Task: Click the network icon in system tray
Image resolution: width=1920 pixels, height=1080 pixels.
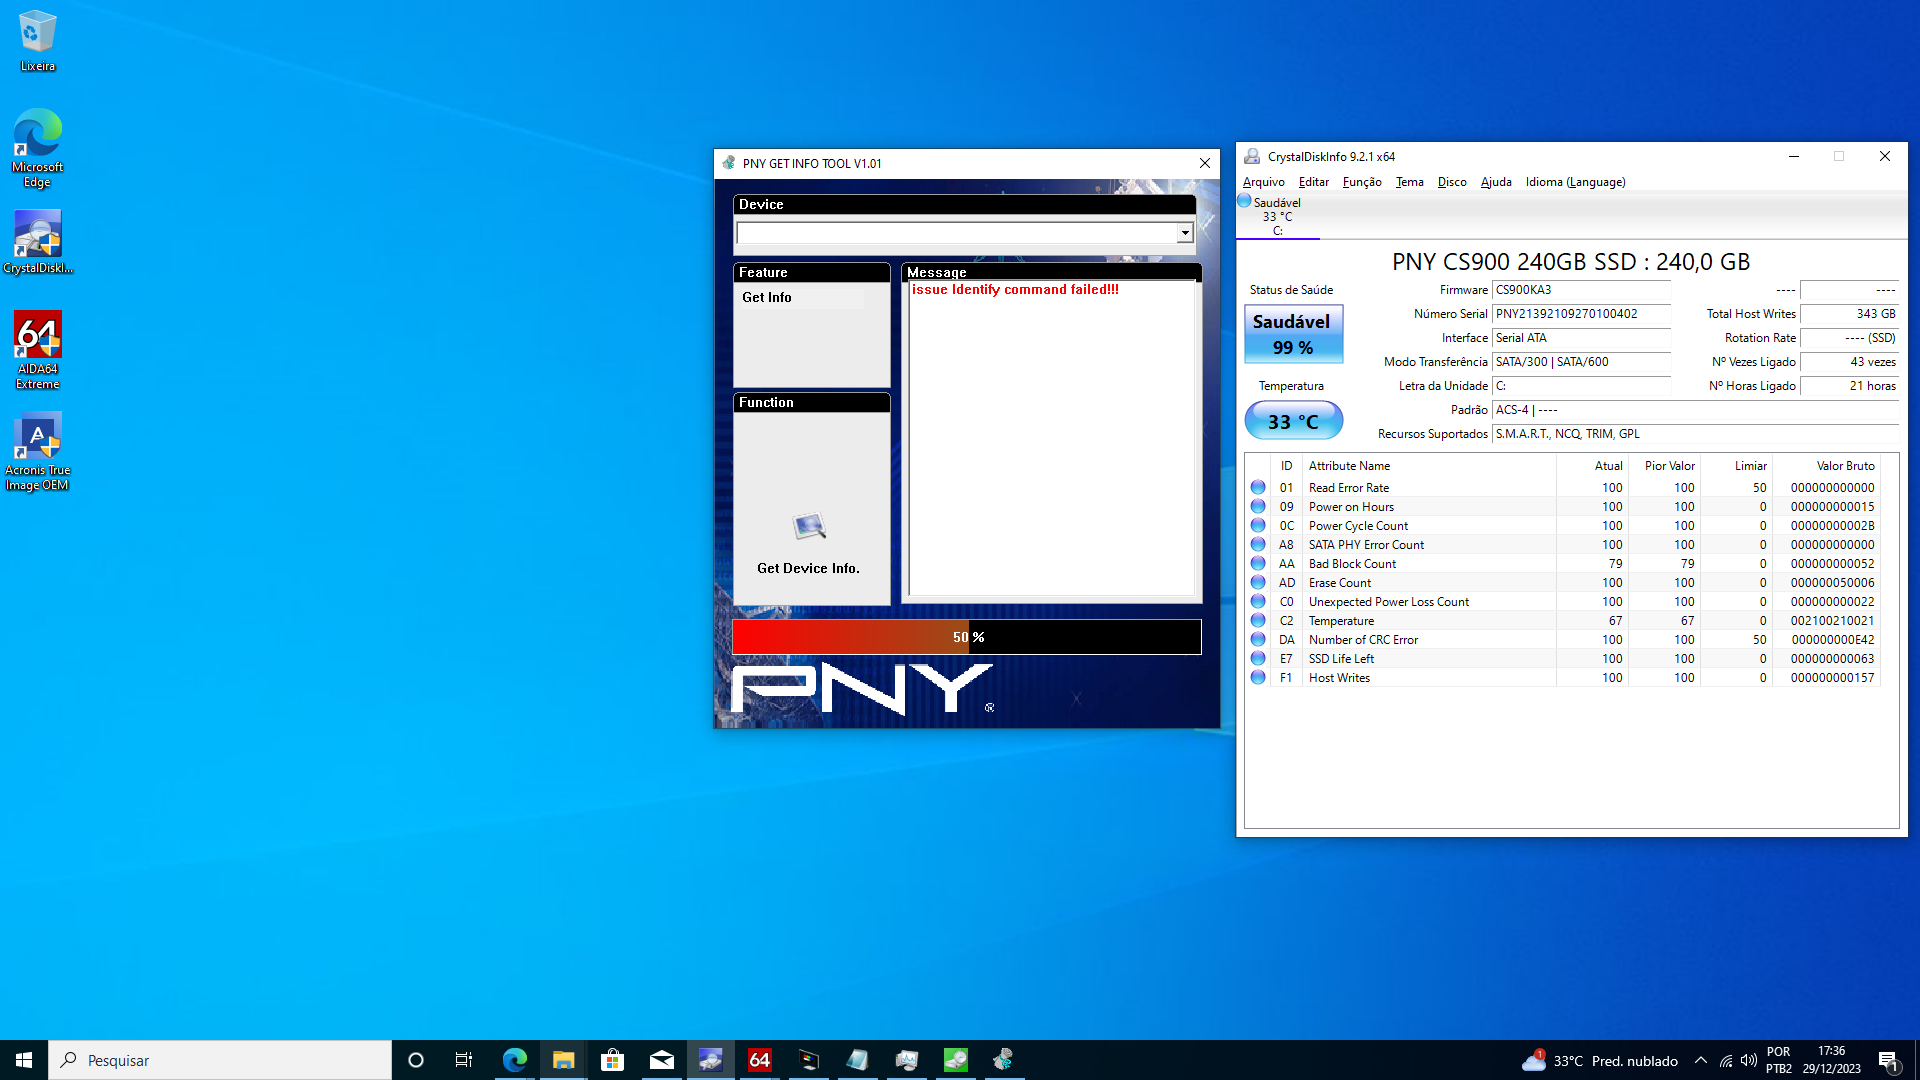Action: pyautogui.click(x=1726, y=1061)
